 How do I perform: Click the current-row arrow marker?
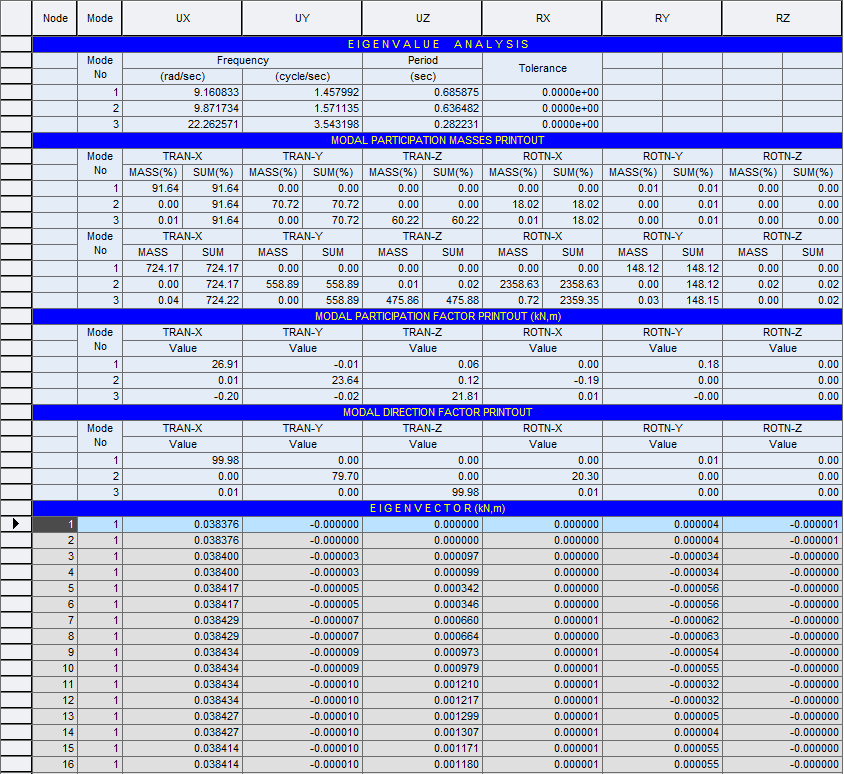click(x=16, y=524)
